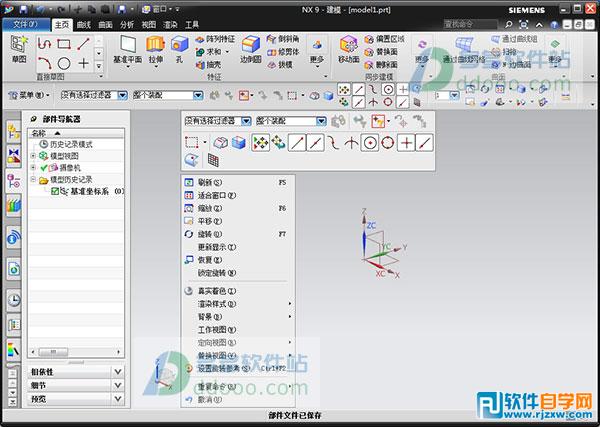Toggle arc center snap in floating toolbar
The image size is (600, 427).
[370, 143]
